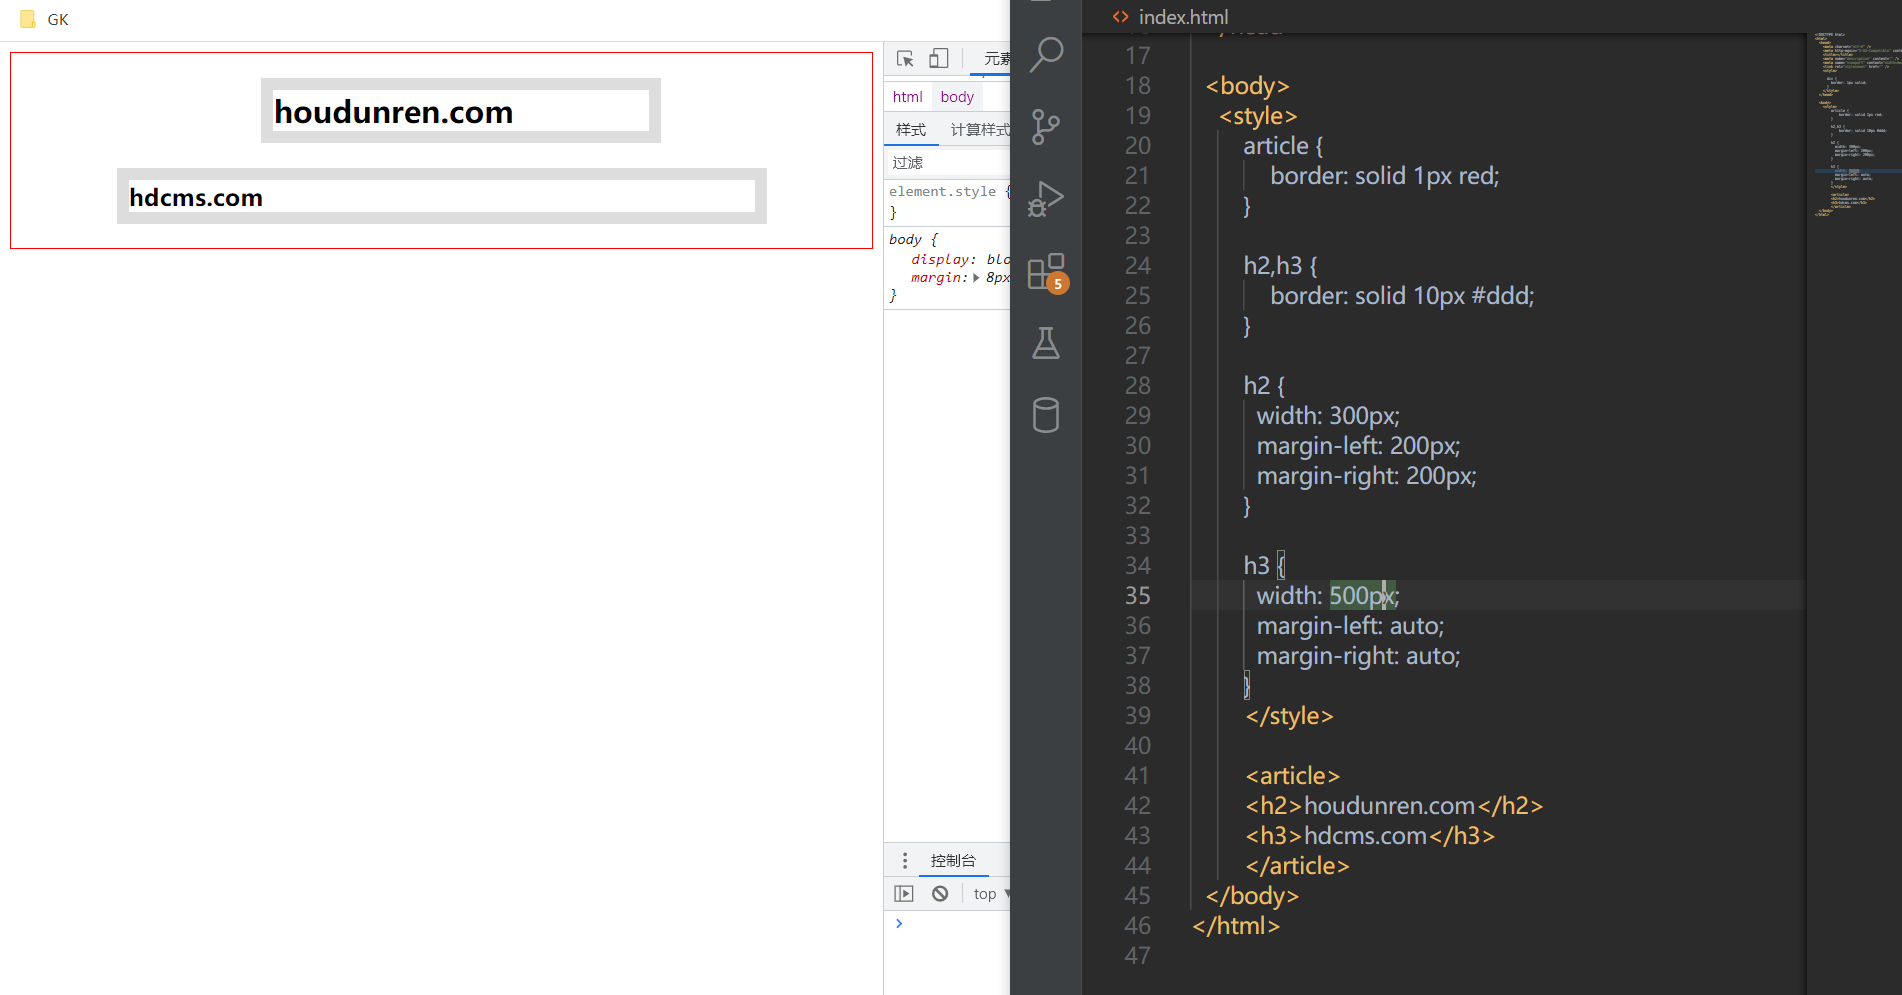Expand the margin property shorthand triangle
The image size is (1902, 995).
pos(976,278)
